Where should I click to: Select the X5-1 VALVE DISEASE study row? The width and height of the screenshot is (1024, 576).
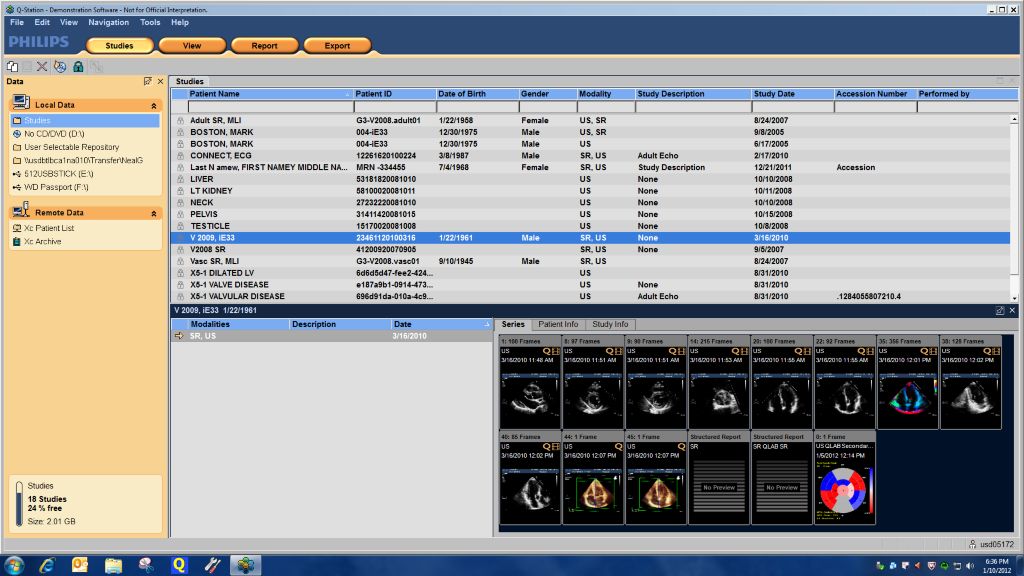(x=590, y=285)
